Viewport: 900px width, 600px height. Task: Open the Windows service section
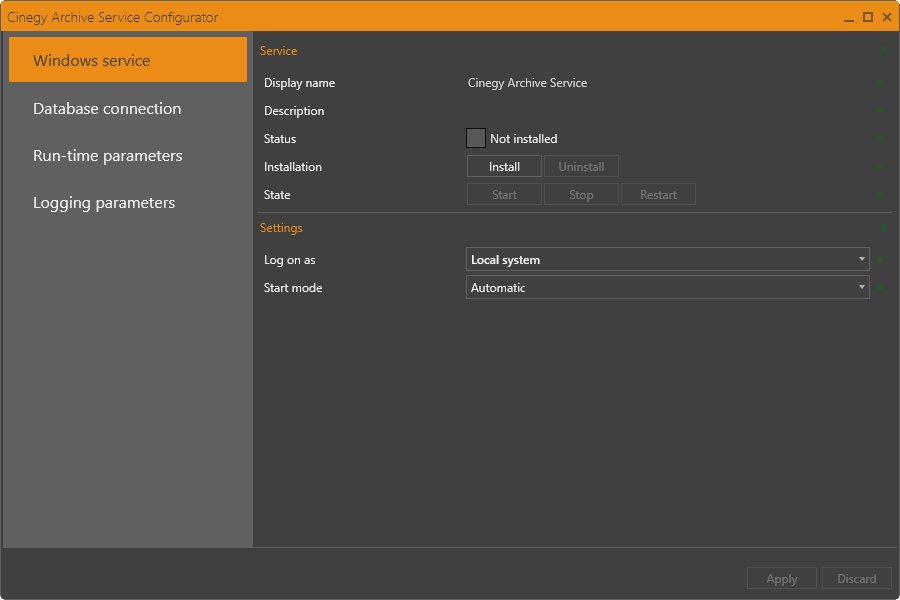[128, 60]
